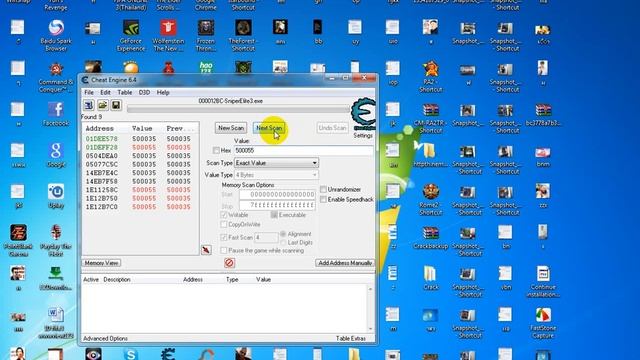Launch FastStone Capture desktop icon

(543, 323)
